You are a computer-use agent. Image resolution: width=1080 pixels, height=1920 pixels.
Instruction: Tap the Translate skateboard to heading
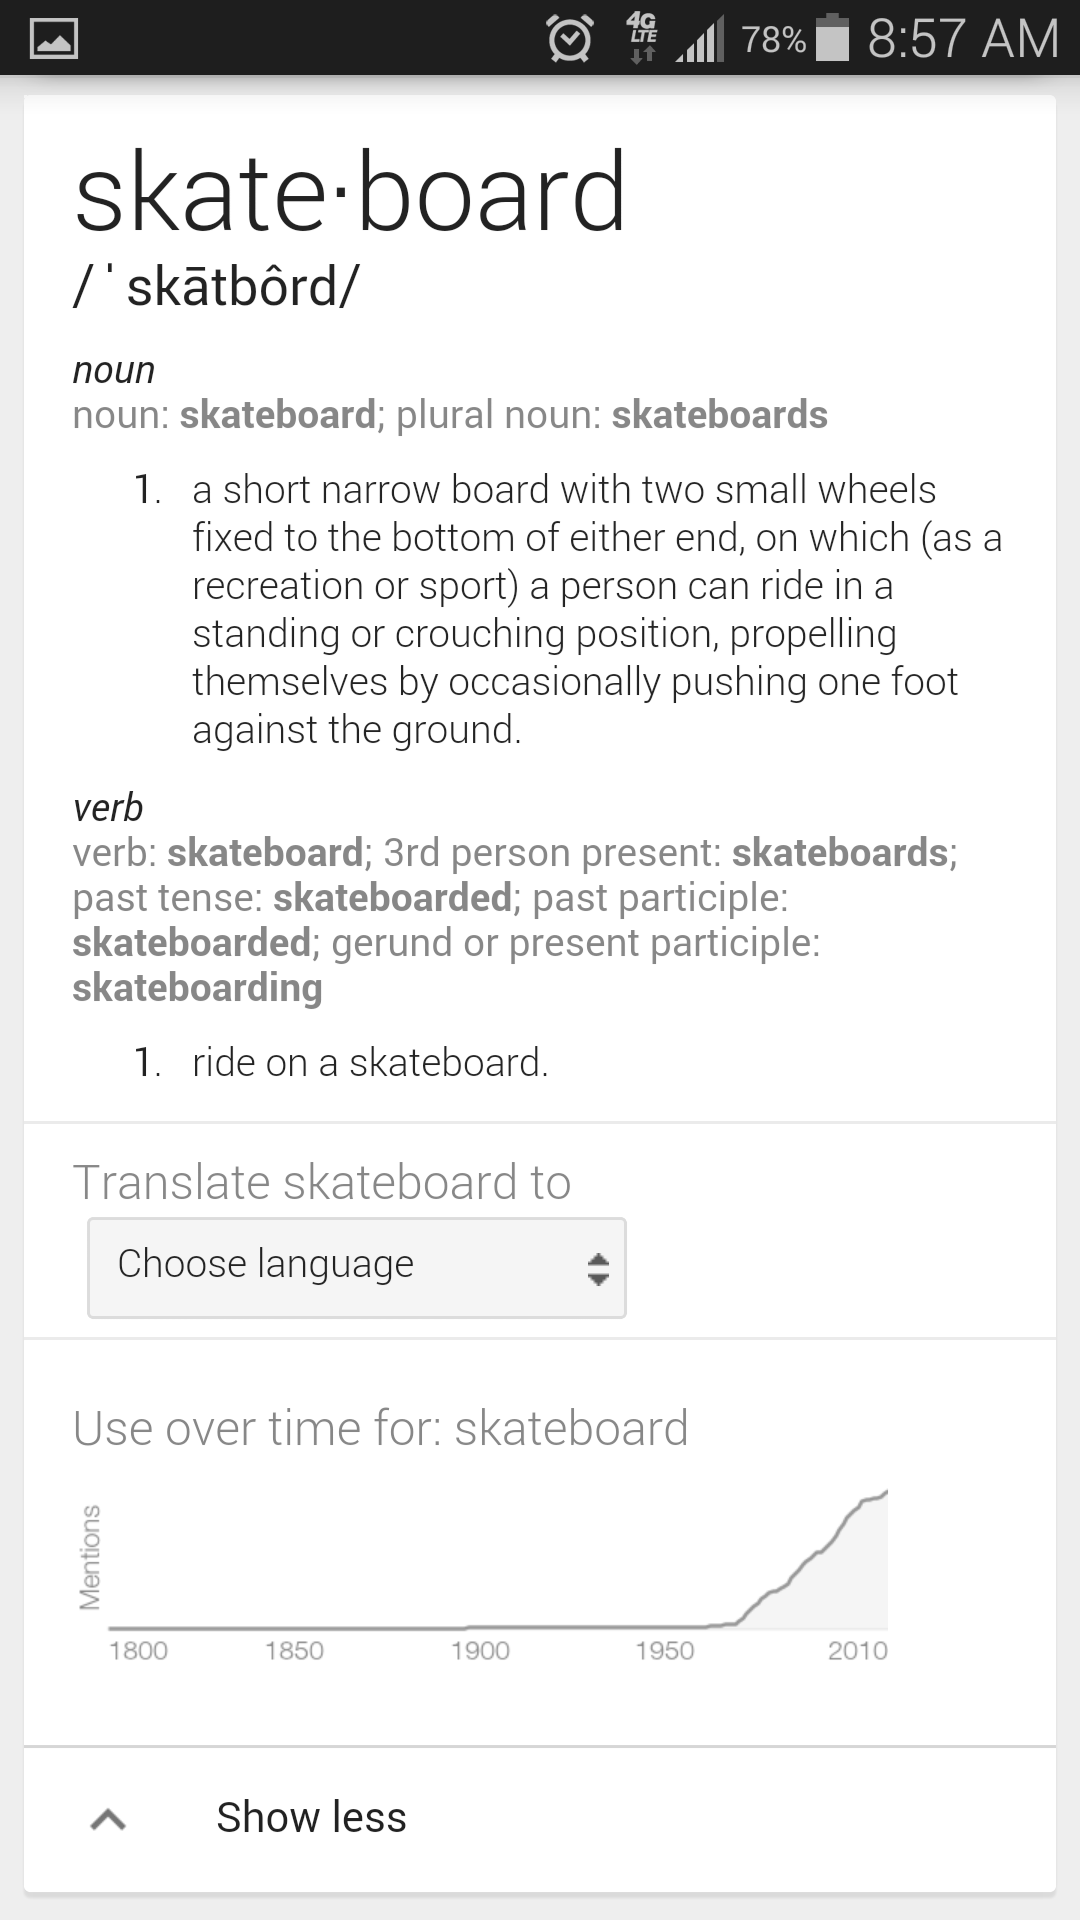click(x=322, y=1181)
